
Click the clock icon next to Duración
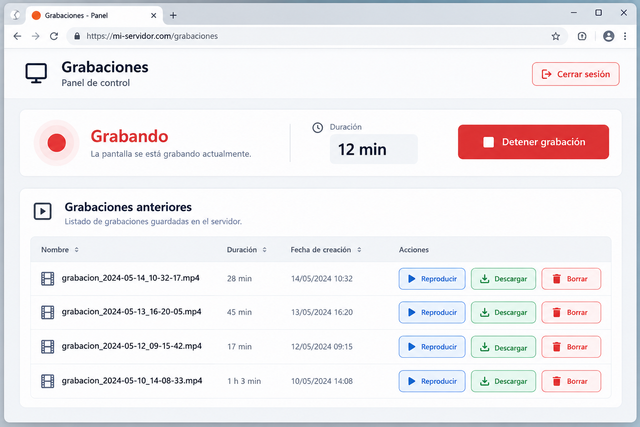(318, 127)
